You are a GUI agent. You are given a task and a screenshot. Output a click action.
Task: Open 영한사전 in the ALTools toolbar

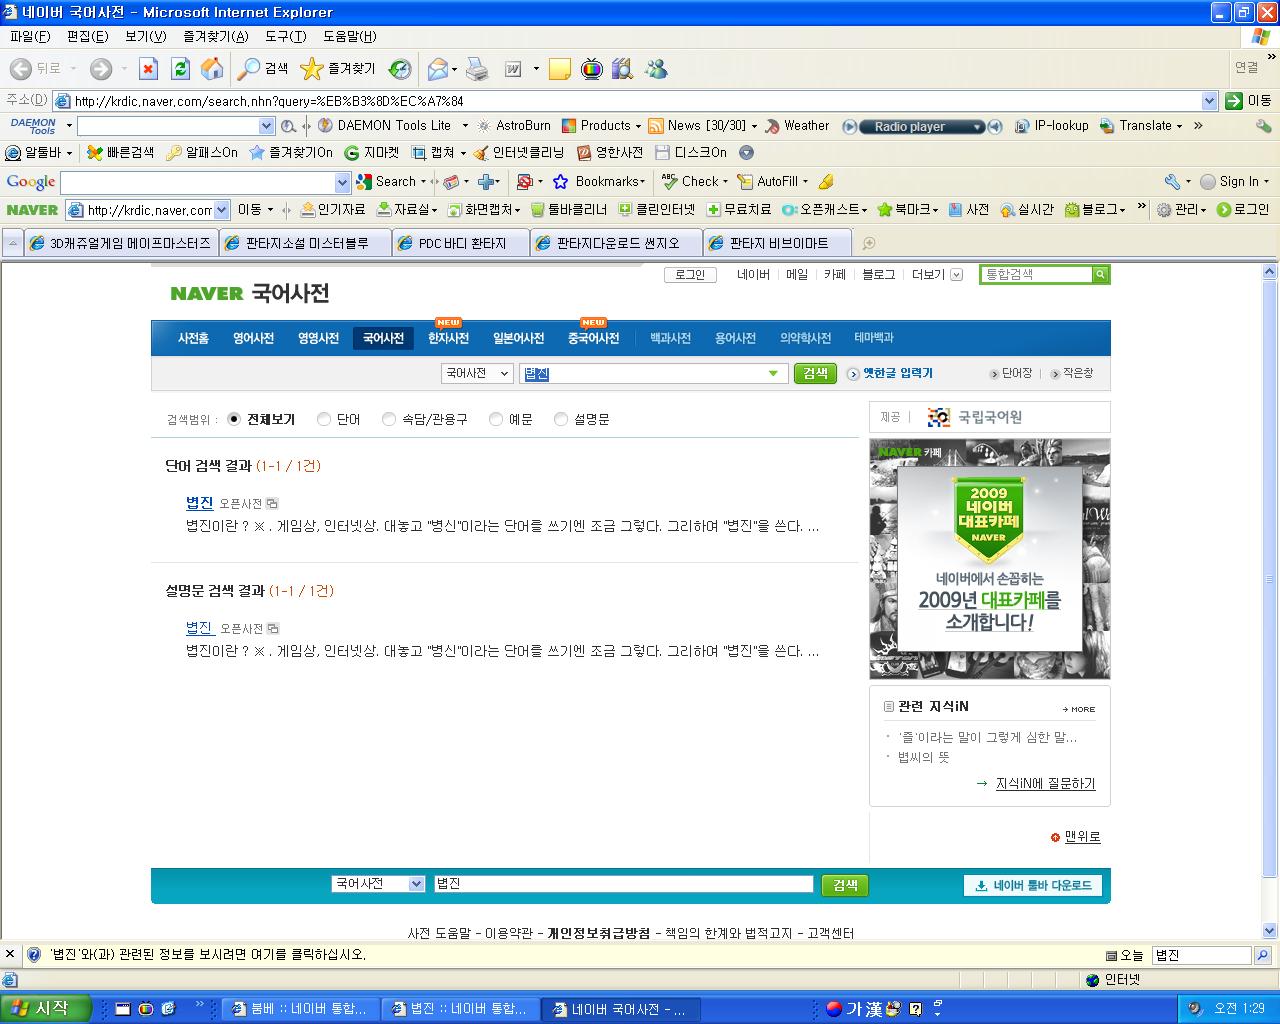coord(610,153)
